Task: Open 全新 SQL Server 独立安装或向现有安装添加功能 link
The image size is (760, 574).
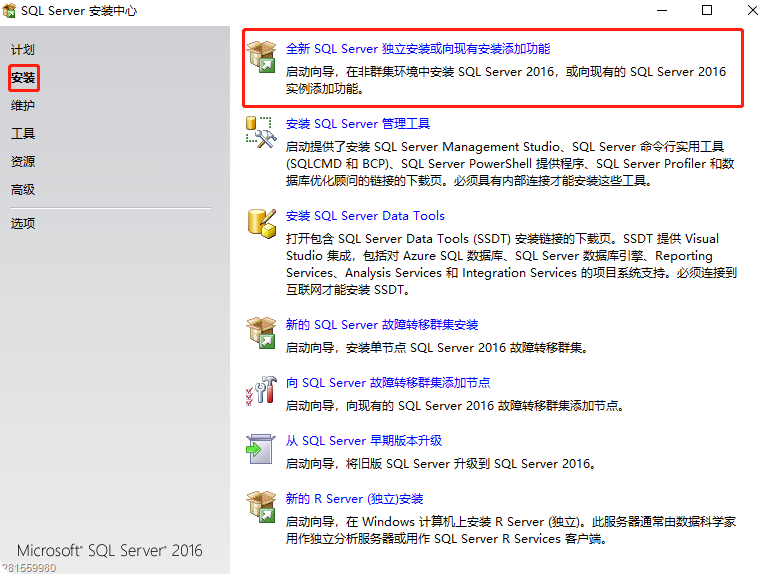Action: pos(418,49)
